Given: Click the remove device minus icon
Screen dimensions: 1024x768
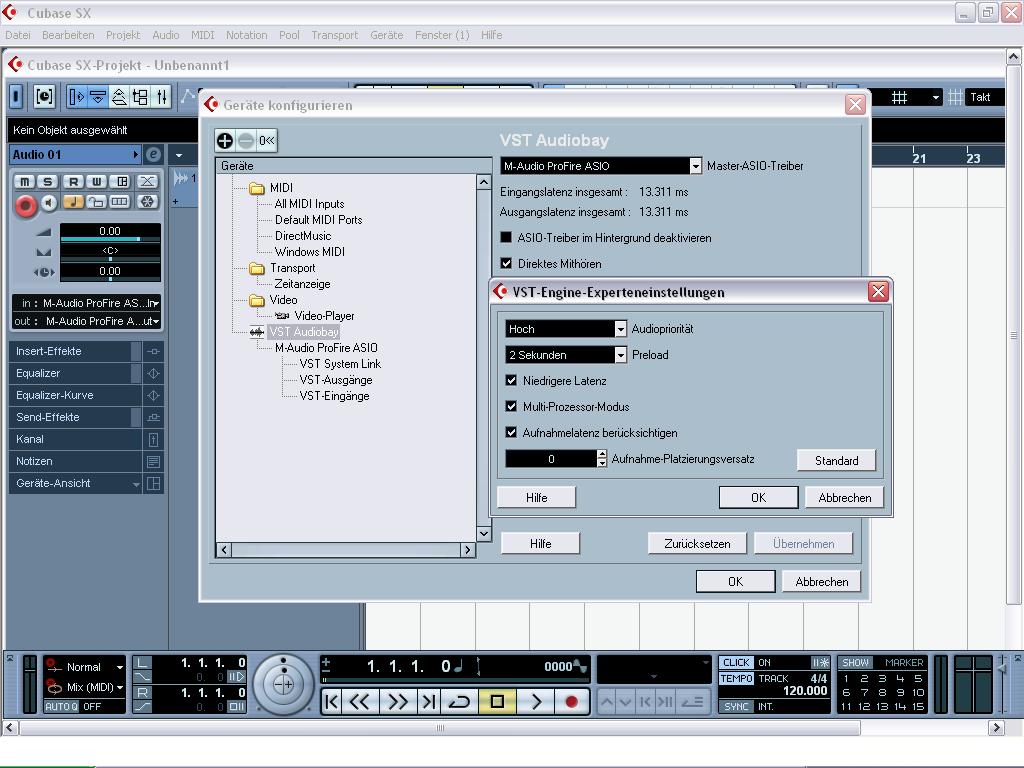Looking at the screenshot, I should tap(246, 140).
